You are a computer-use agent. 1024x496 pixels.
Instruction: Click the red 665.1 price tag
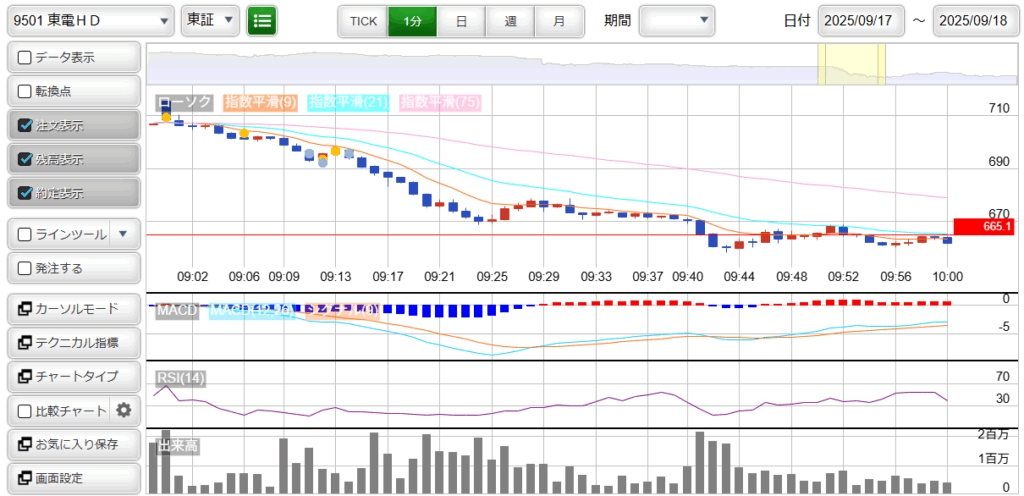(985, 226)
